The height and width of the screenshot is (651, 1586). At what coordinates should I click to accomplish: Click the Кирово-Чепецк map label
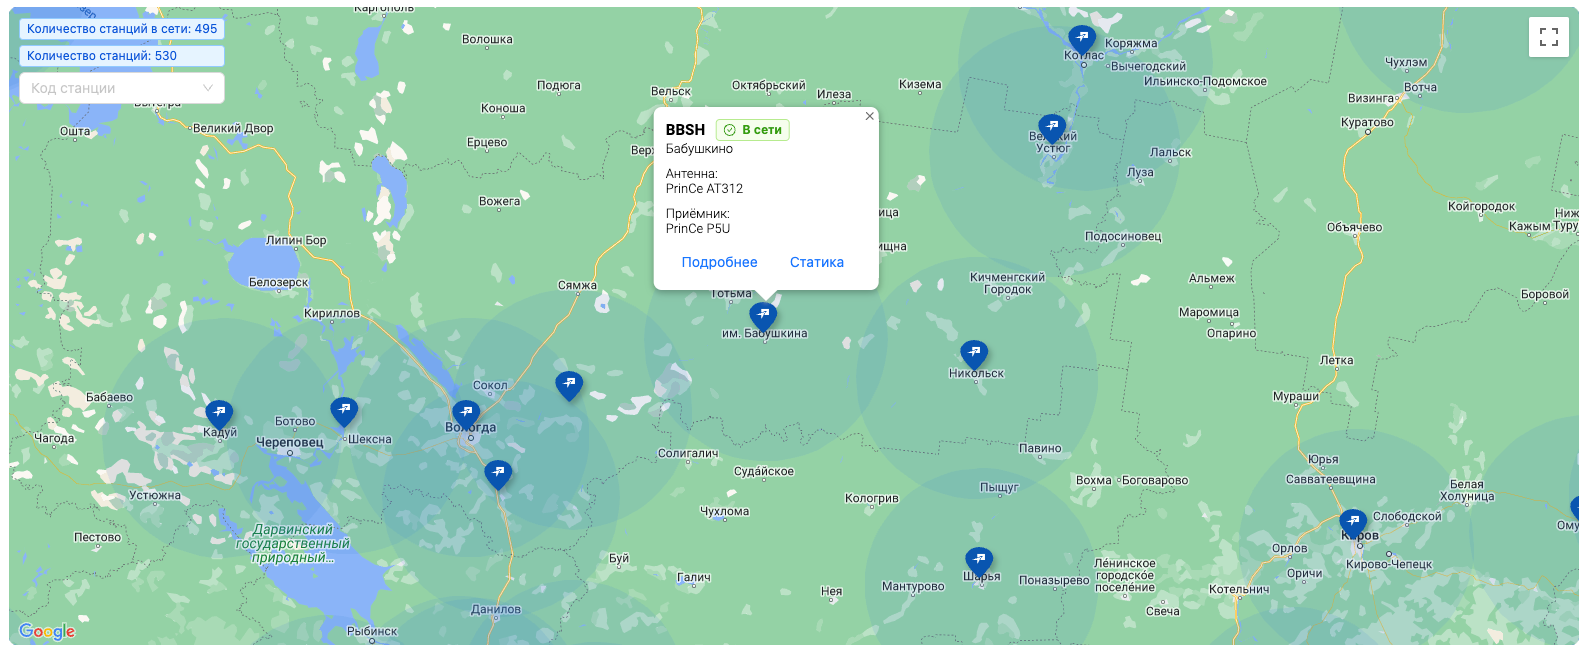pyautogui.click(x=1389, y=564)
